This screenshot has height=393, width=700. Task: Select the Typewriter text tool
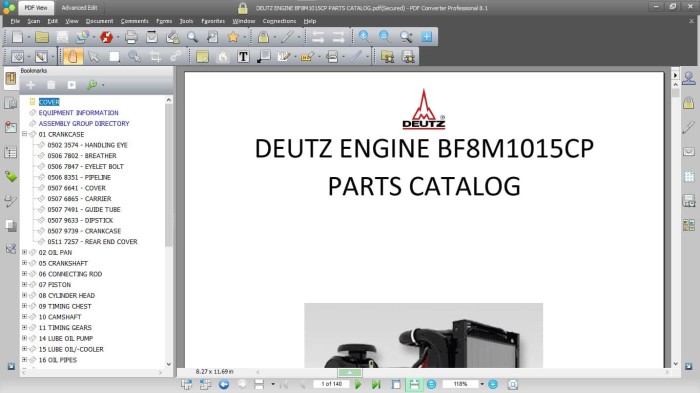pos(243,57)
